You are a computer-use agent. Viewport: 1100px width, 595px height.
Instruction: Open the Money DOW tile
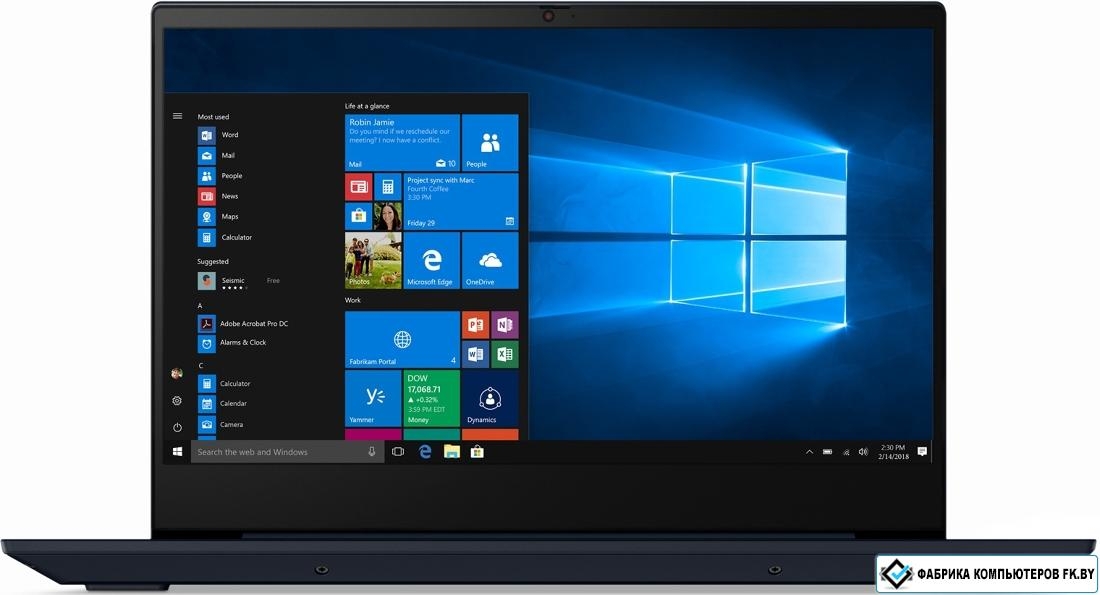tap(432, 398)
